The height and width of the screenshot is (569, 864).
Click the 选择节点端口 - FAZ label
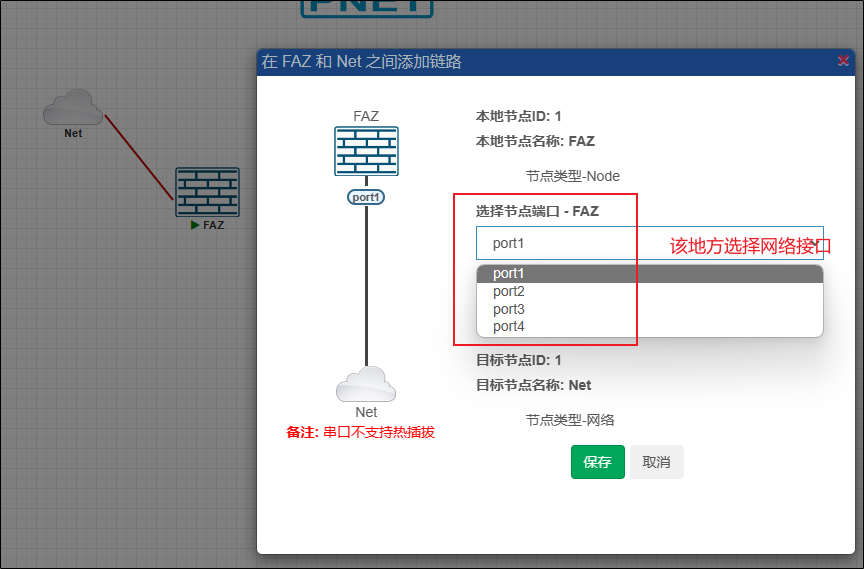click(537, 211)
